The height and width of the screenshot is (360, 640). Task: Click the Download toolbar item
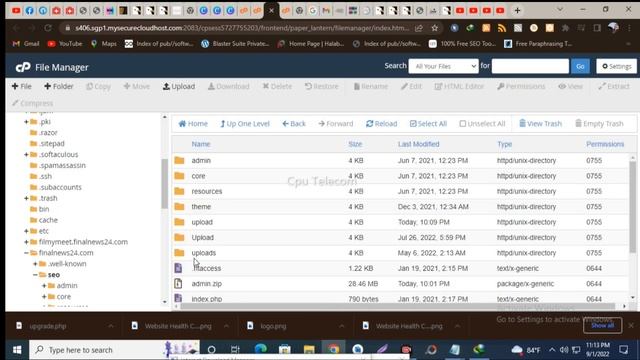click(x=229, y=86)
